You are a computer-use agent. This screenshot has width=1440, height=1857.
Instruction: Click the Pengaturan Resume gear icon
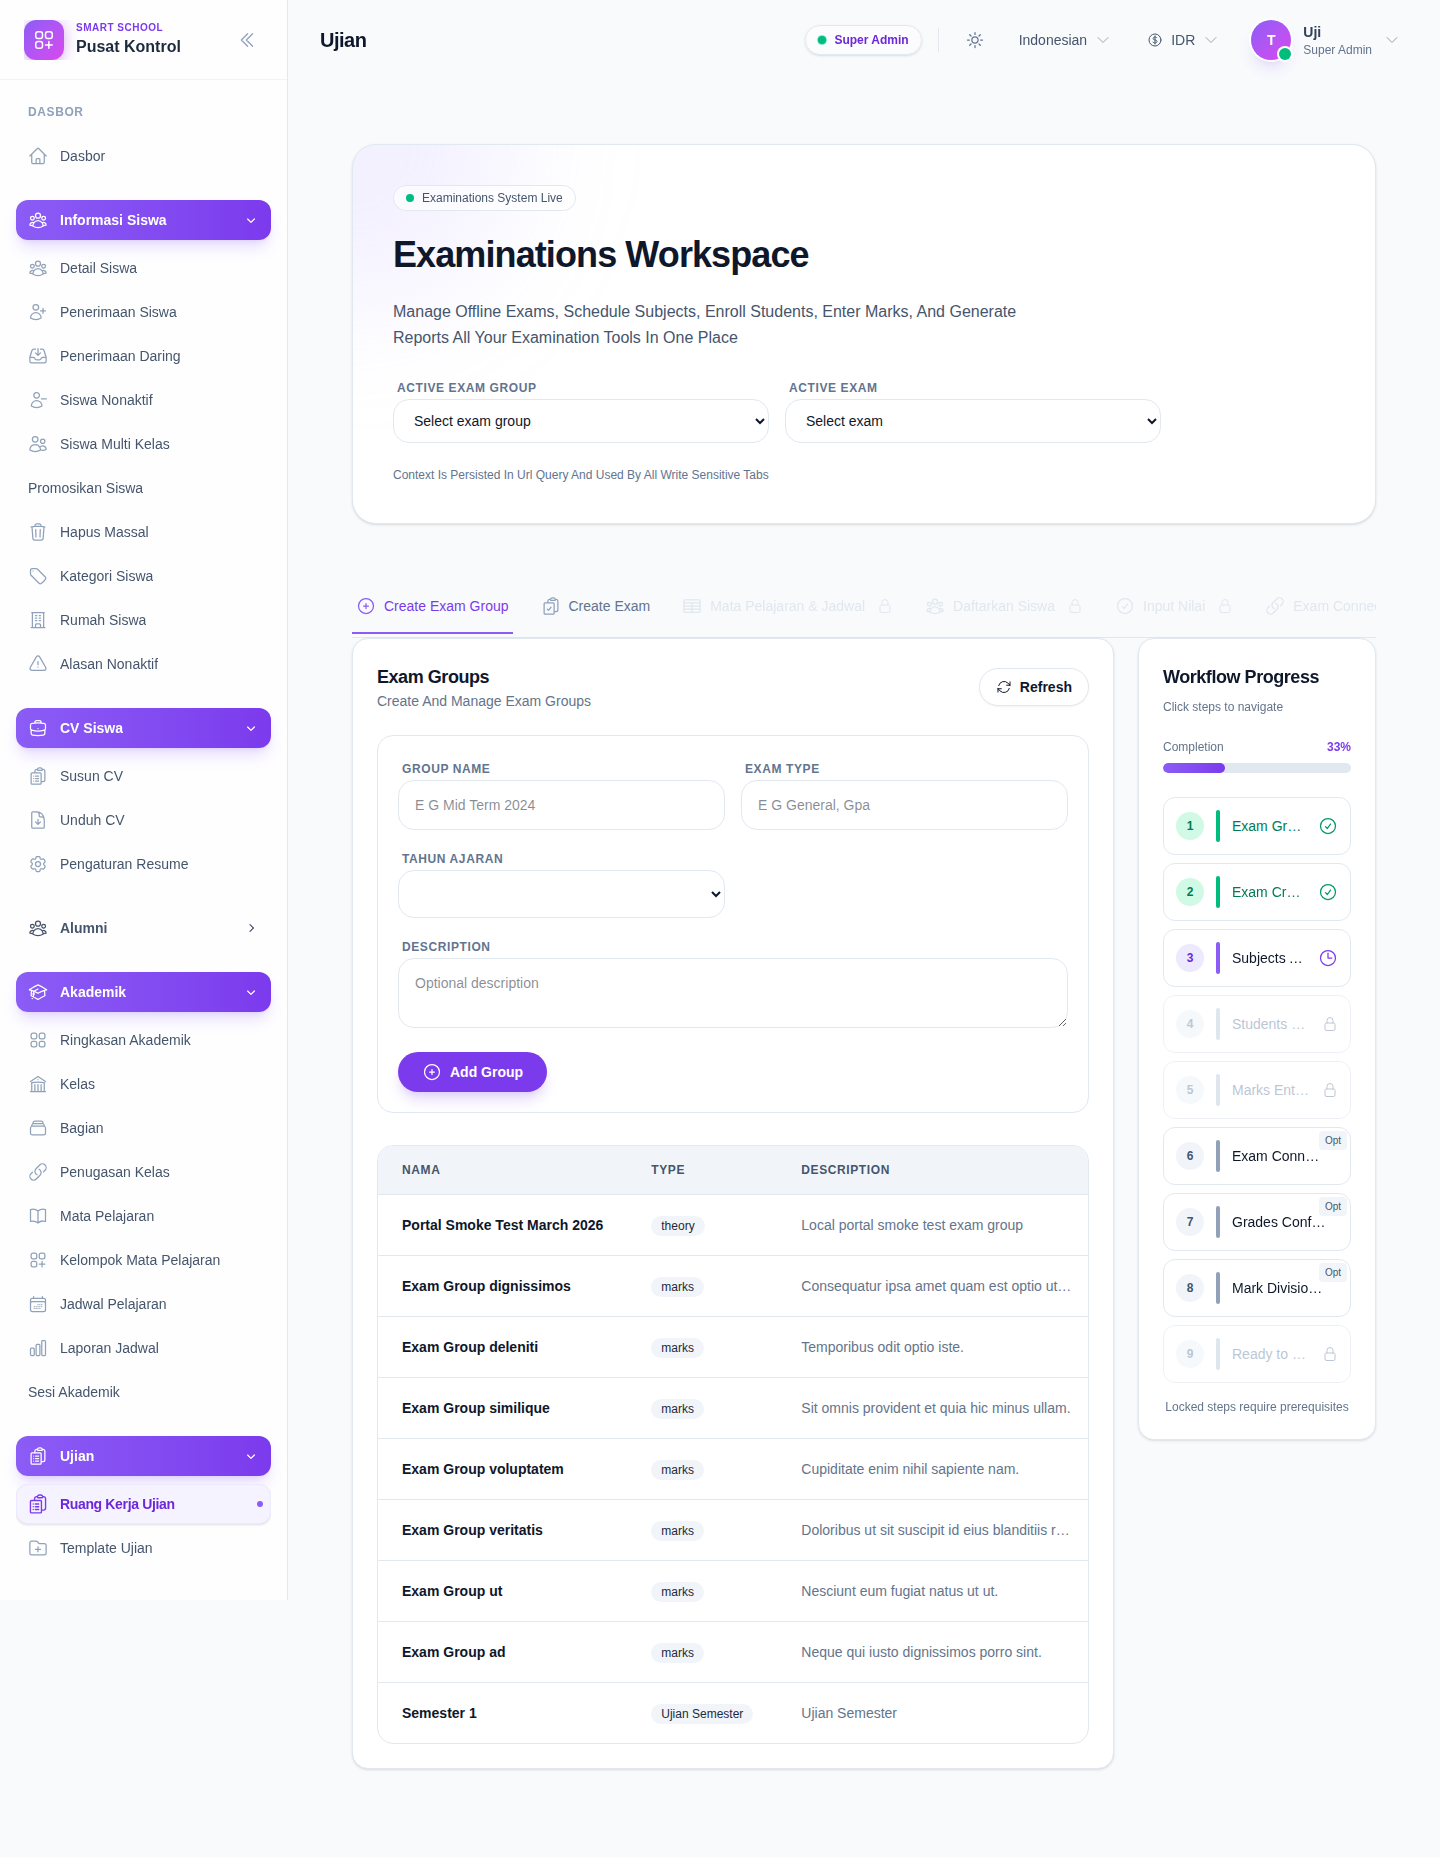[38, 864]
